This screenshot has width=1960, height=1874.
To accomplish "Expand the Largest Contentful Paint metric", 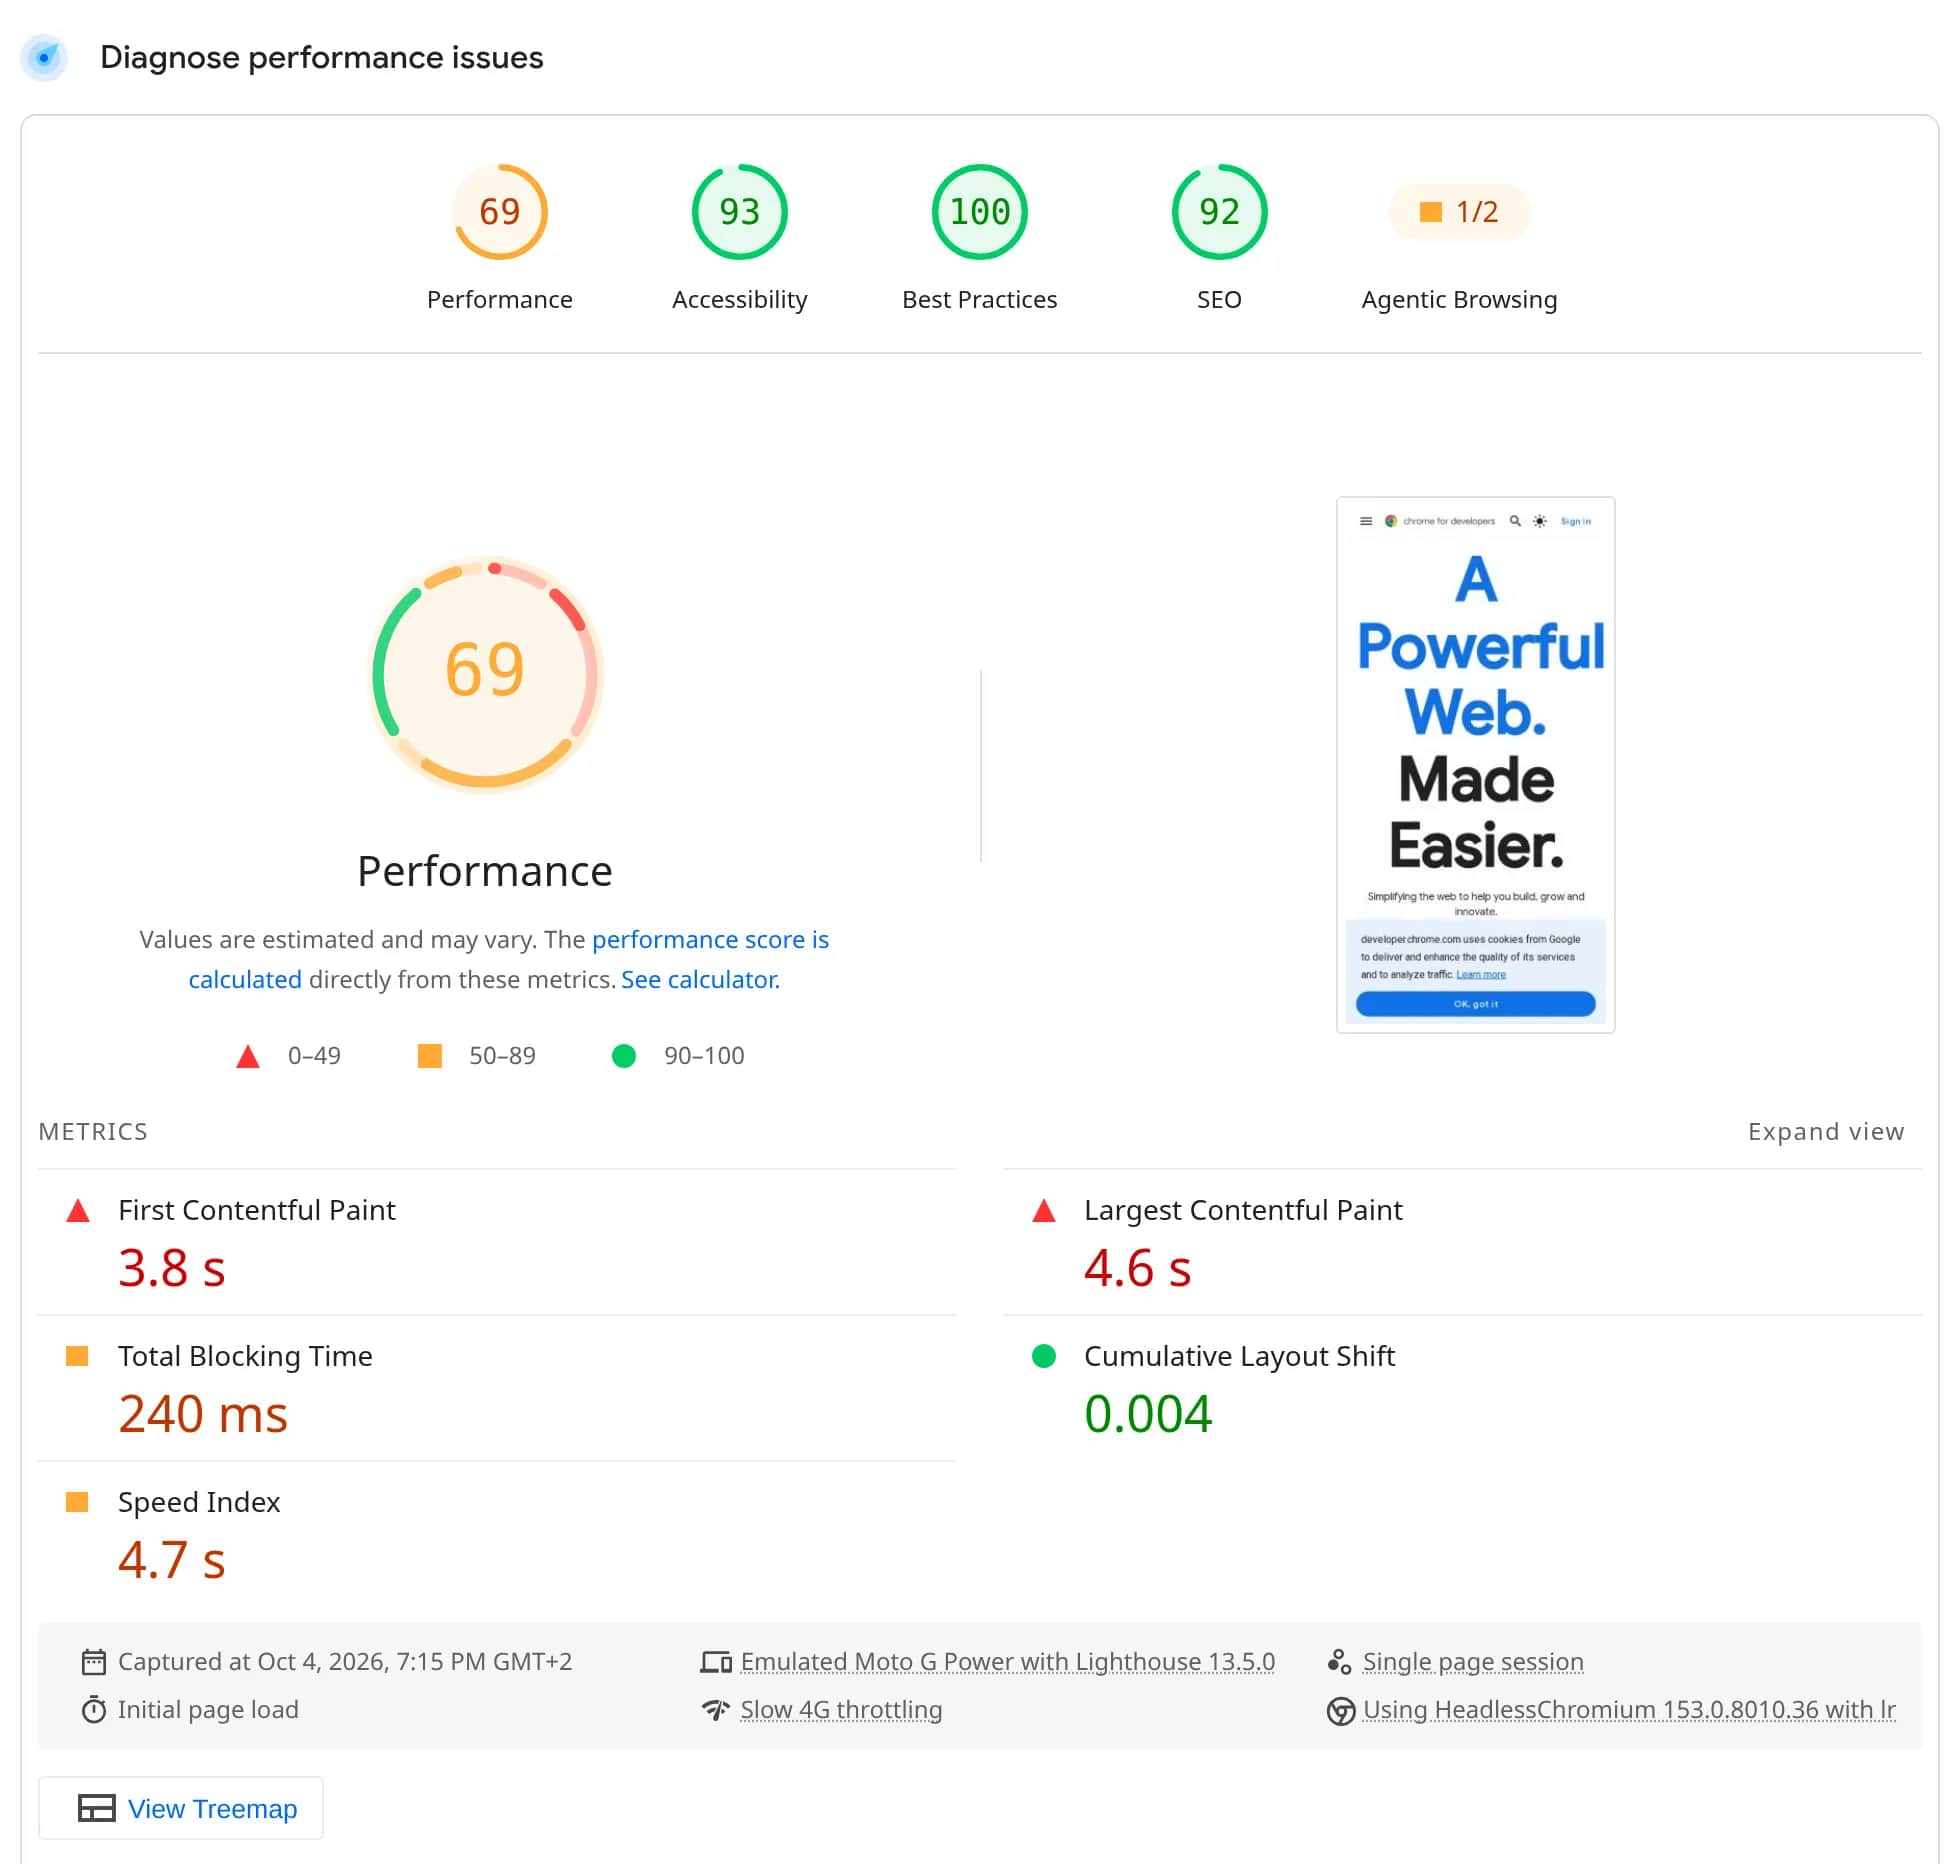I will click(1463, 1242).
